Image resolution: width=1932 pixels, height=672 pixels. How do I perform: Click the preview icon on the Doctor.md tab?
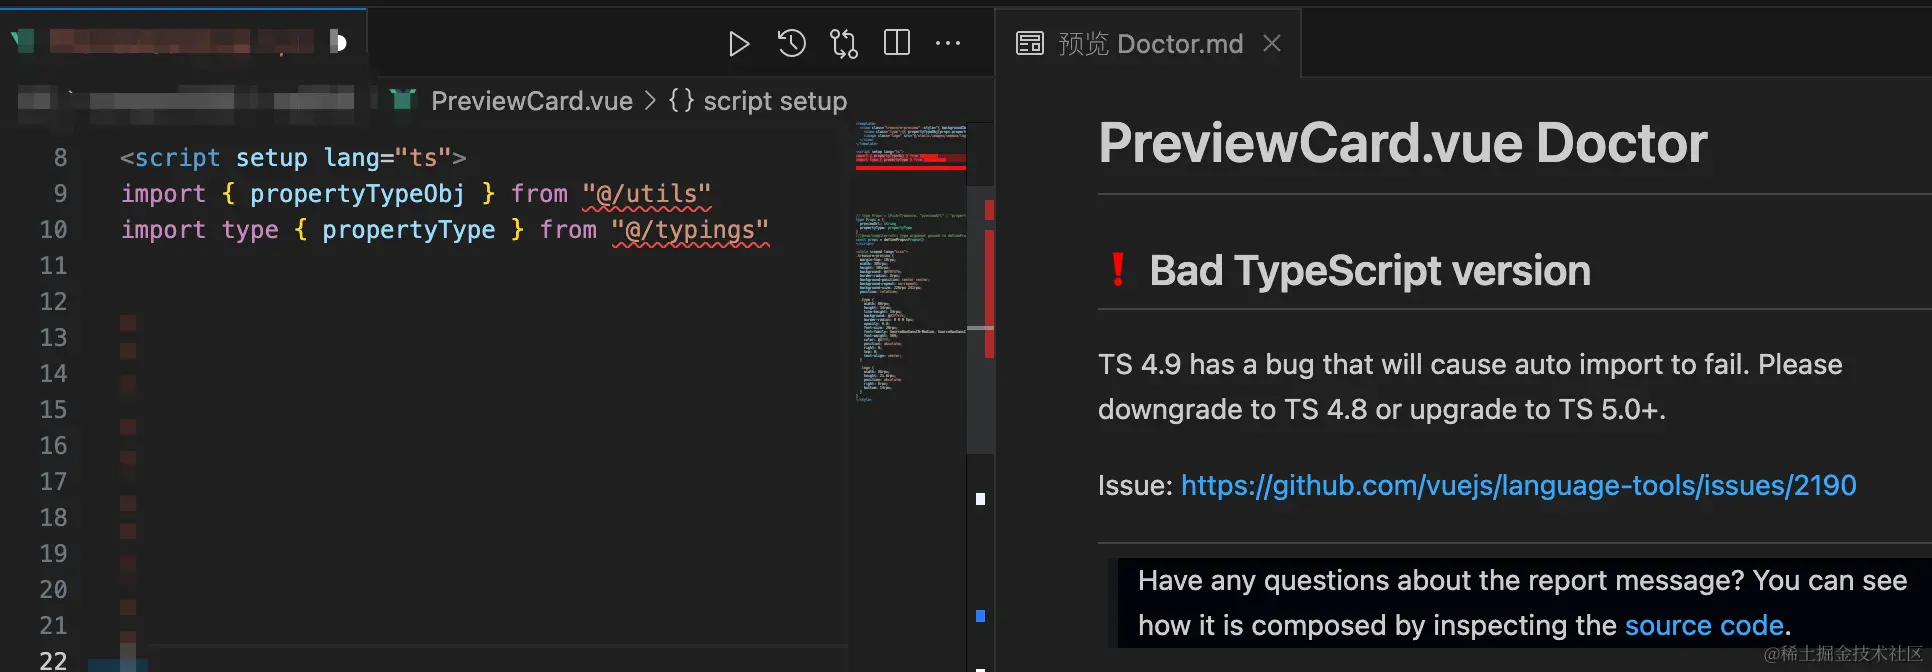[1029, 43]
